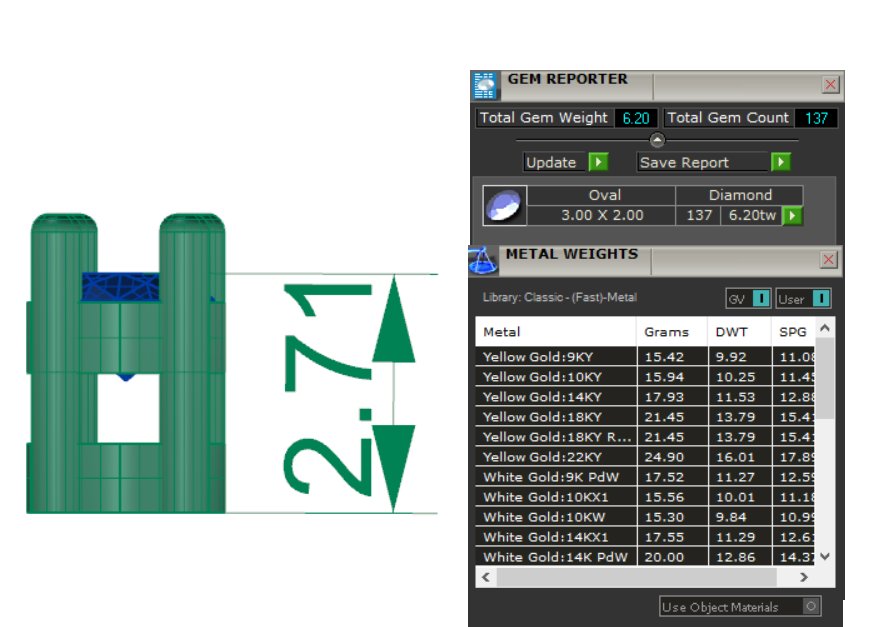Enable Use Object Materials option
Image resolution: width=871 pixels, height=627 pixels.
tap(810, 606)
